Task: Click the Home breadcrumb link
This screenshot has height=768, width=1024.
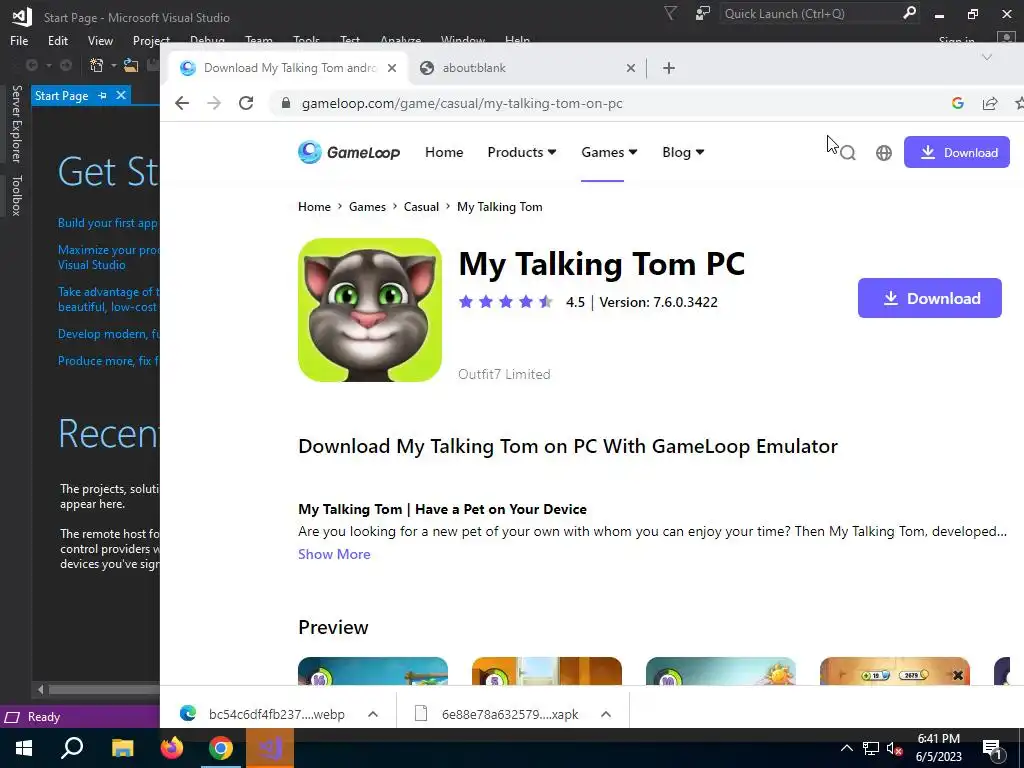Action: point(314,207)
